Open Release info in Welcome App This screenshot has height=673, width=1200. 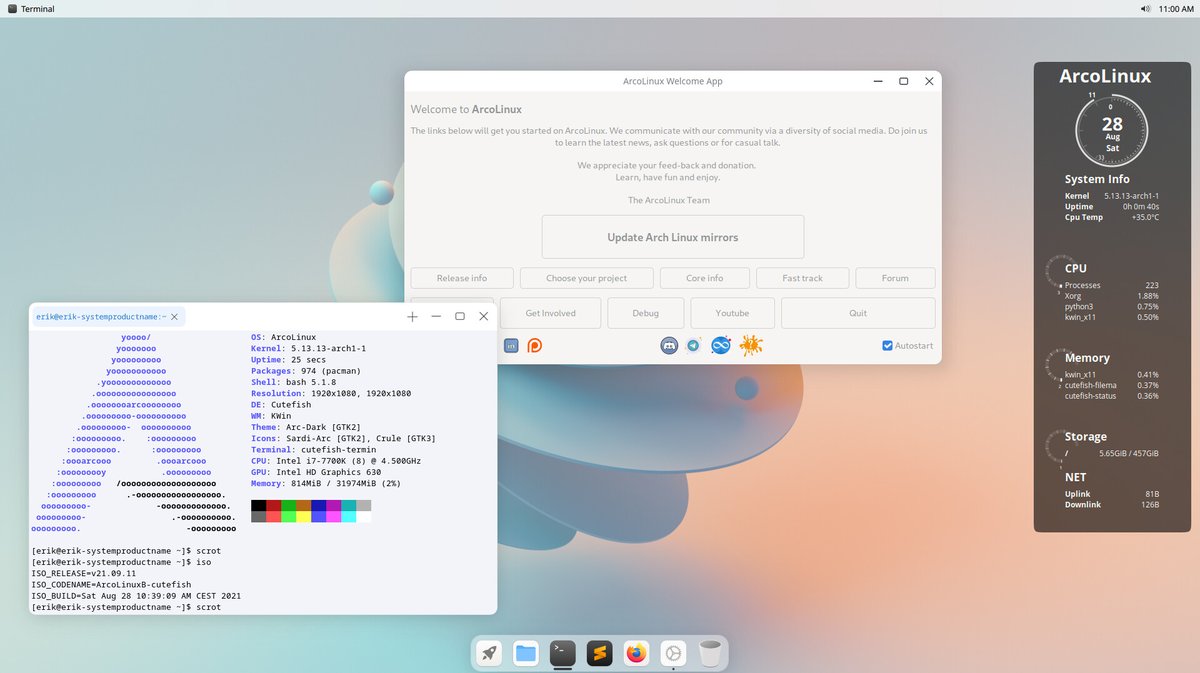click(461, 278)
